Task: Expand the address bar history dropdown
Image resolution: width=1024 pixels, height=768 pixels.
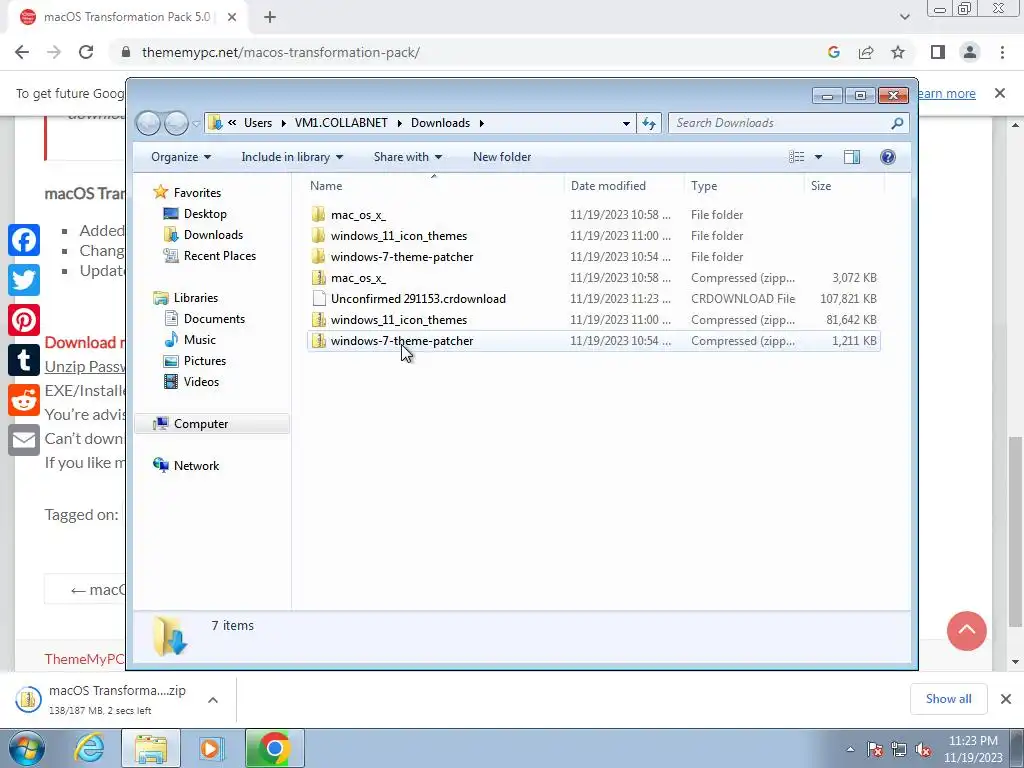Action: point(626,123)
